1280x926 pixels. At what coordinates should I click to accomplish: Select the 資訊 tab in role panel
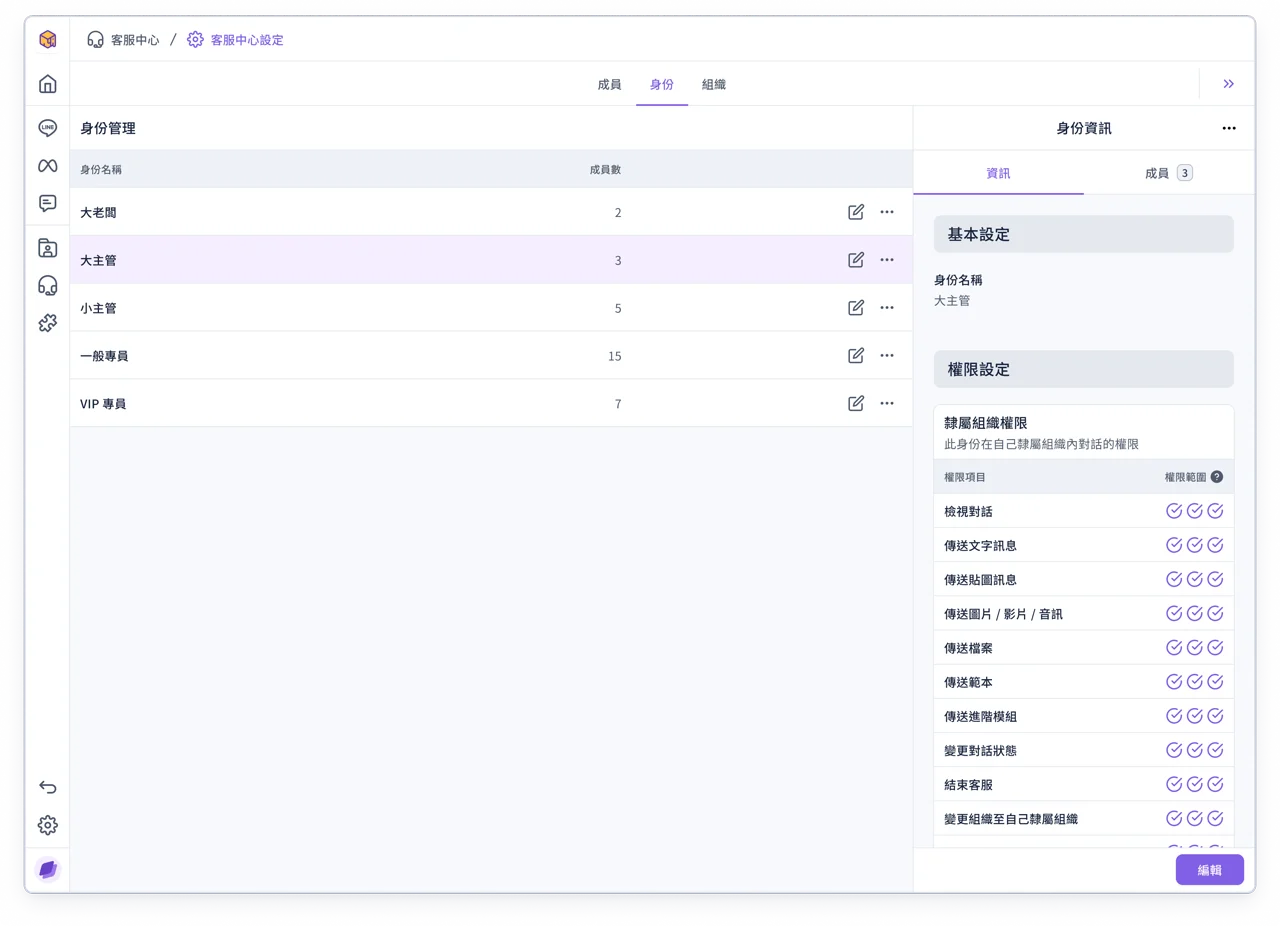[998, 173]
